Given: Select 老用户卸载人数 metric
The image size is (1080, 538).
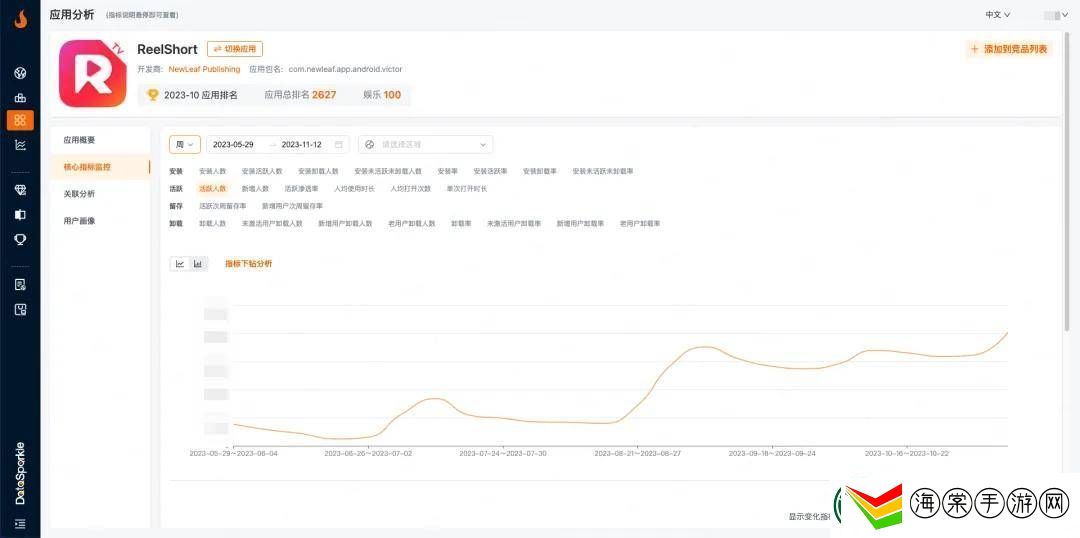Looking at the screenshot, I should click(x=411, y=224).
